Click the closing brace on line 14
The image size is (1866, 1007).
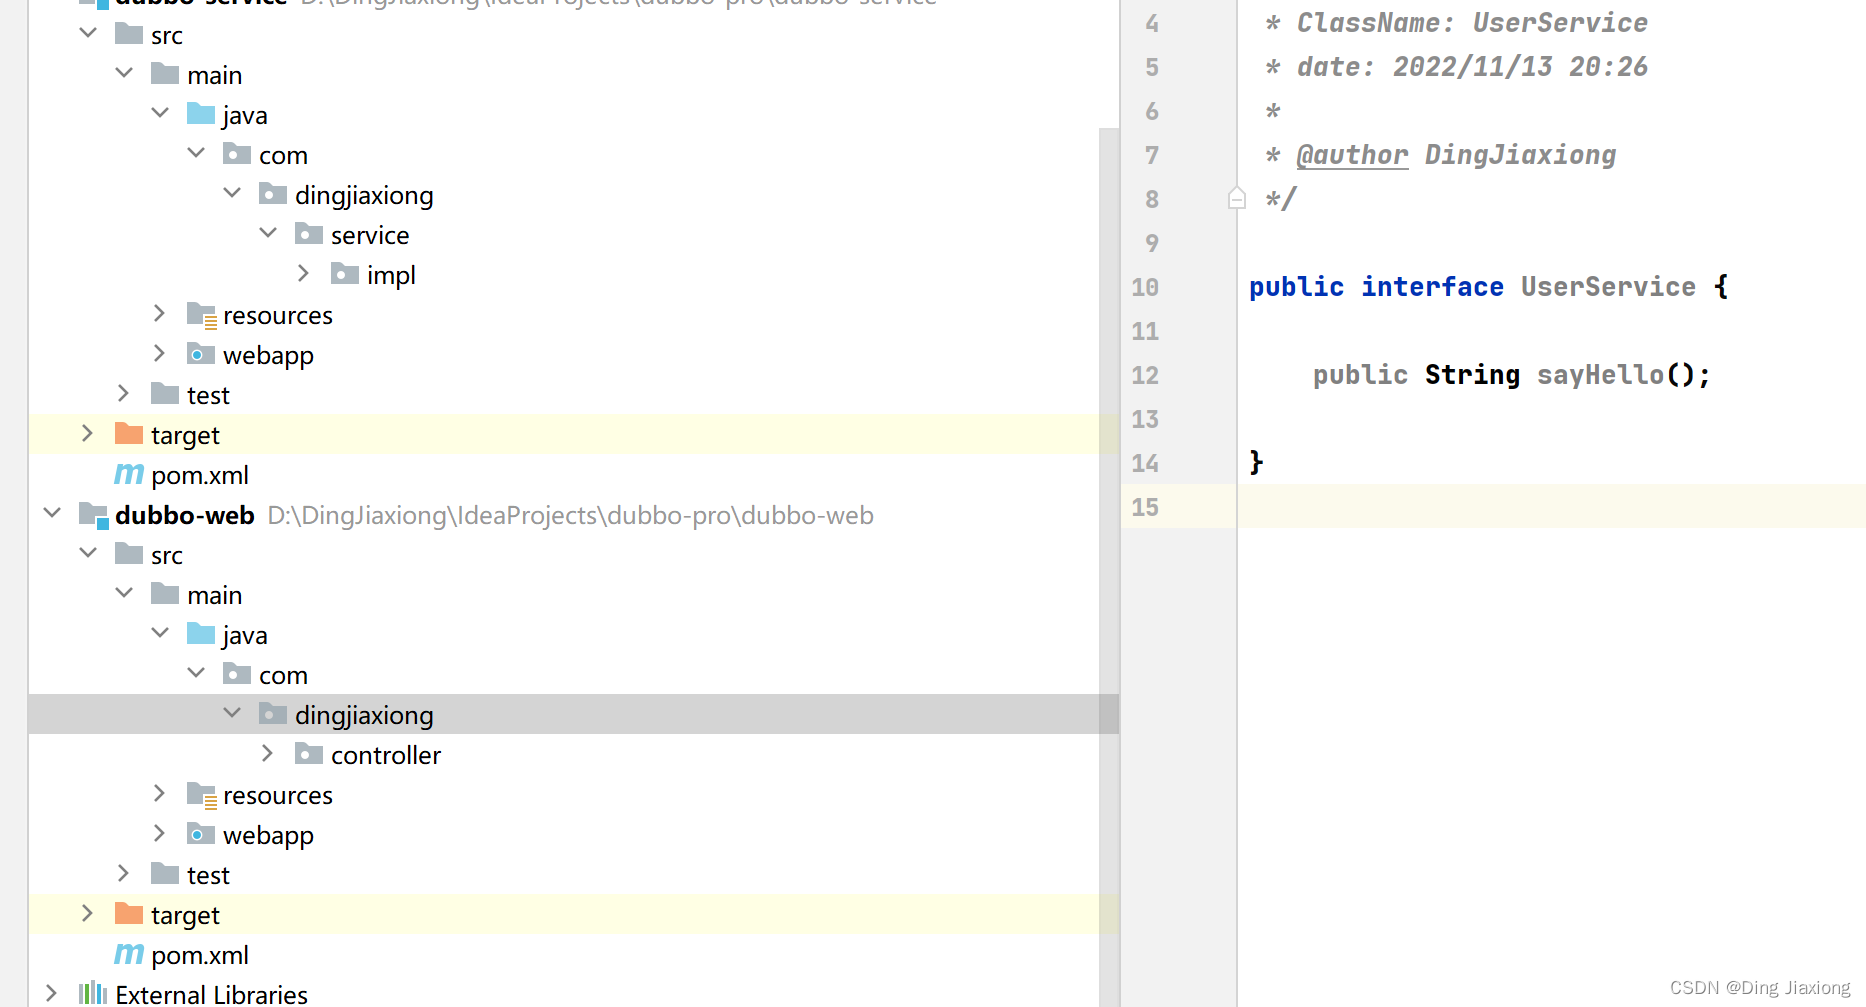click(1256, 462)
